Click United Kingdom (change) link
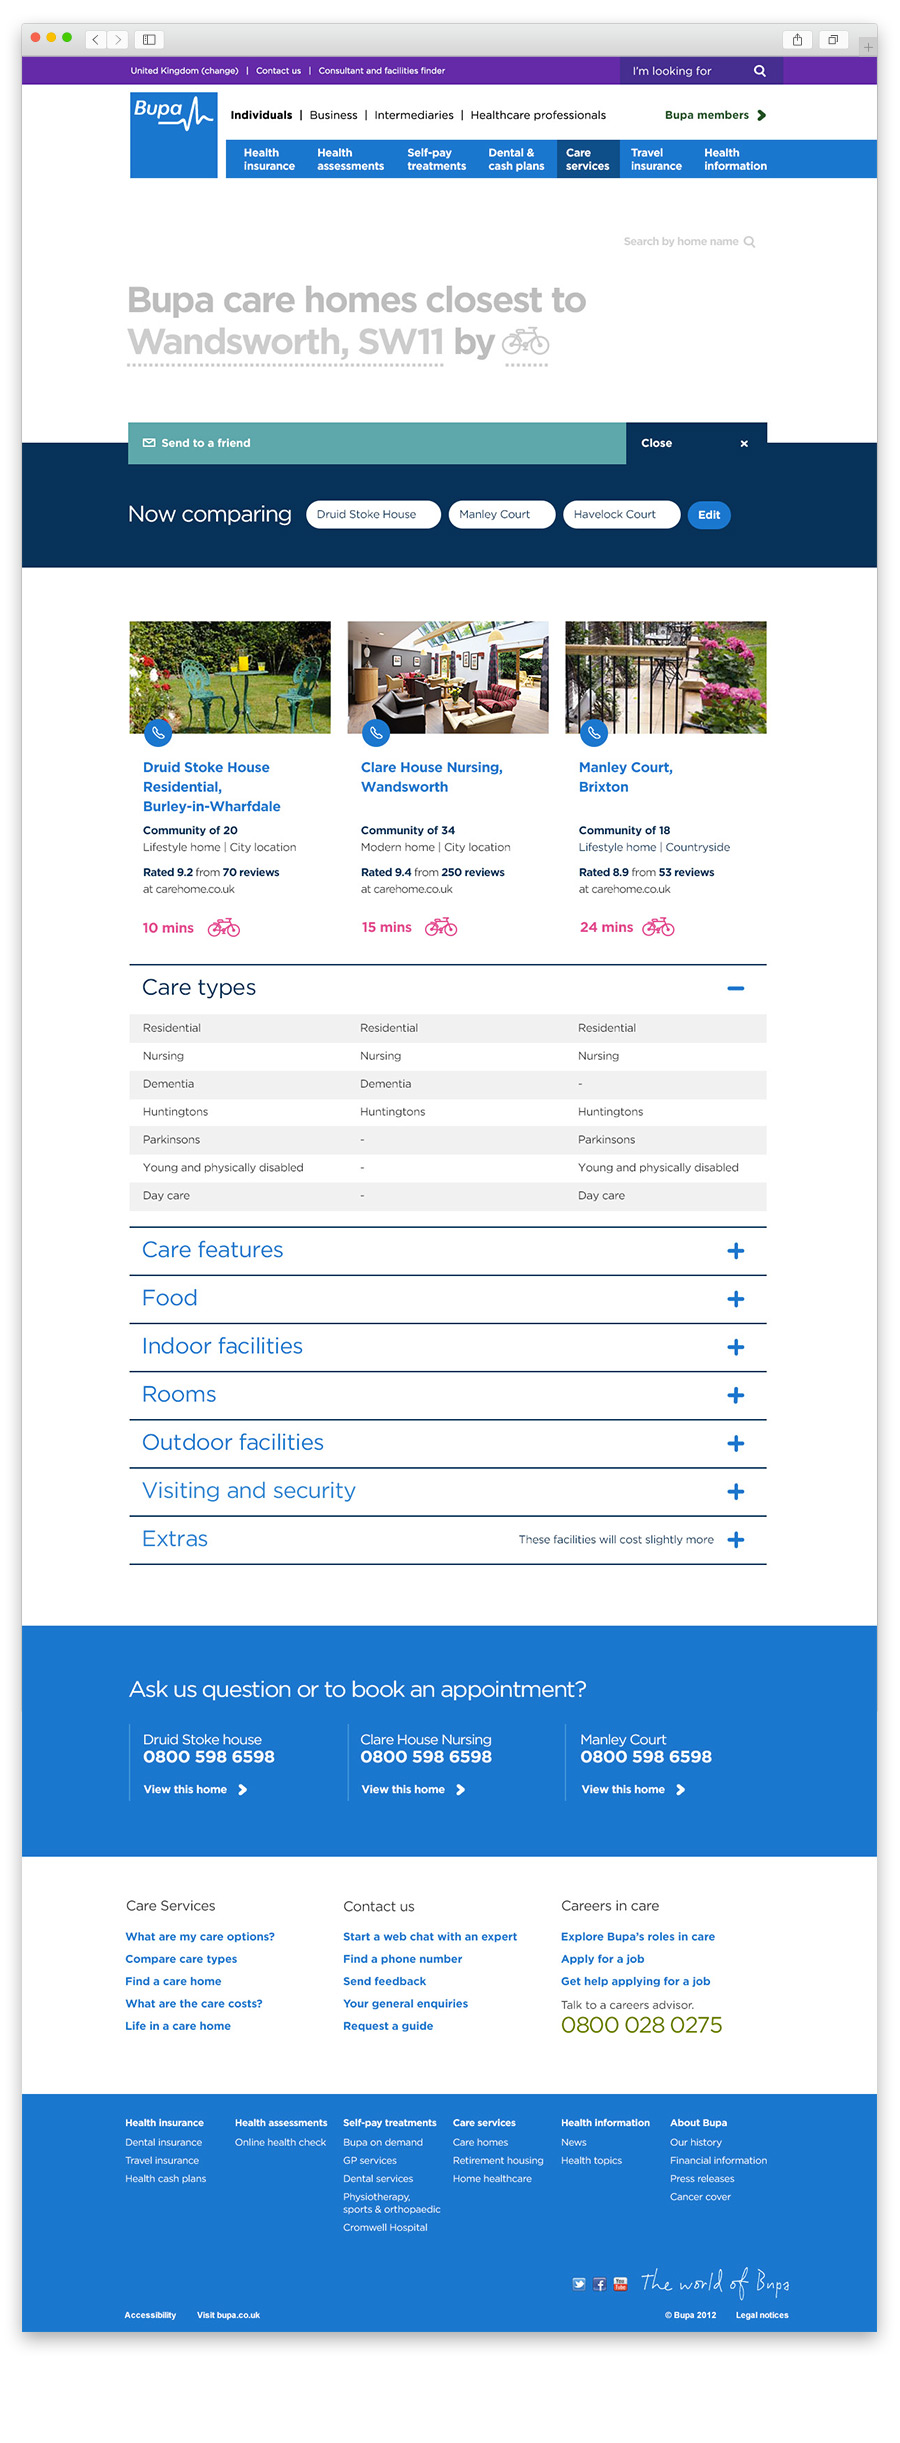 click(184, 71)
